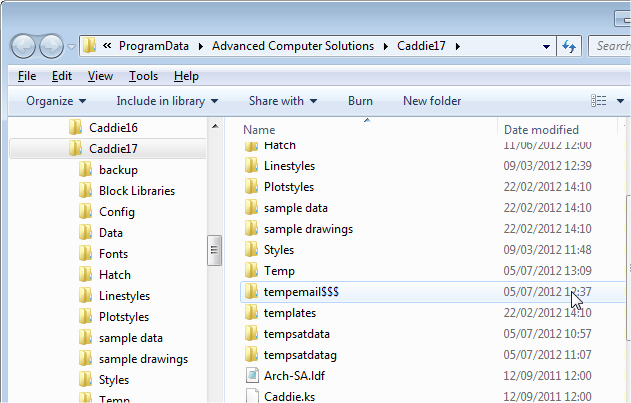
Task: Select Linestyles folder icon in file list
Action: click(x=252, y=165)
